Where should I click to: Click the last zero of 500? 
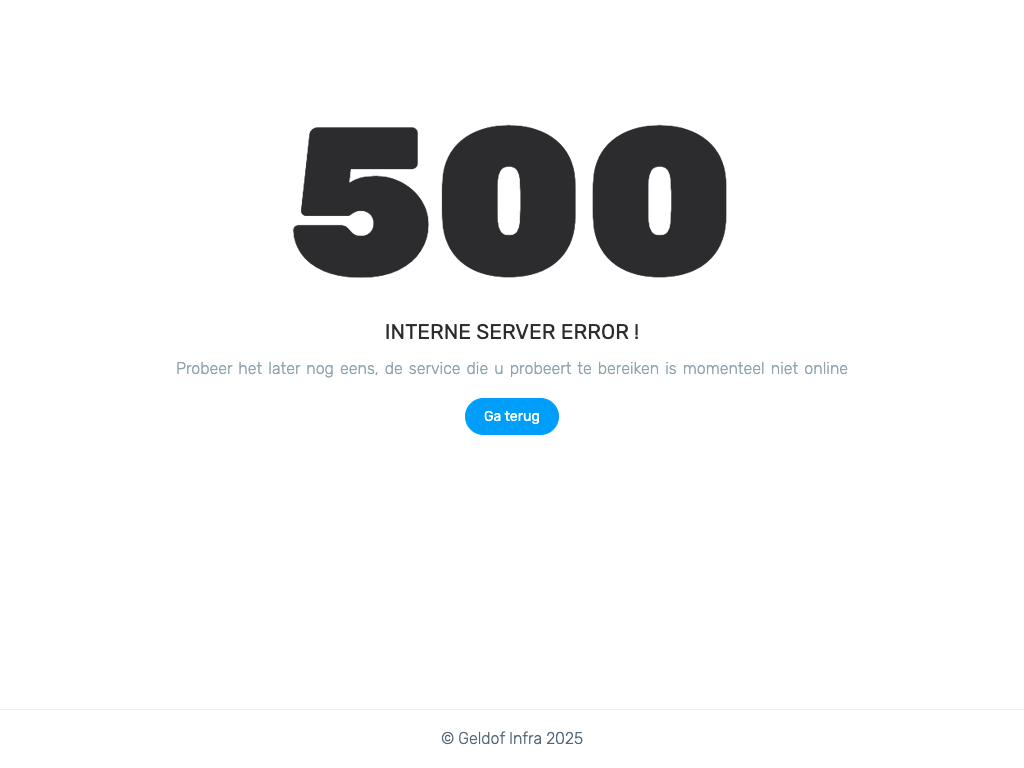(660, 201)
